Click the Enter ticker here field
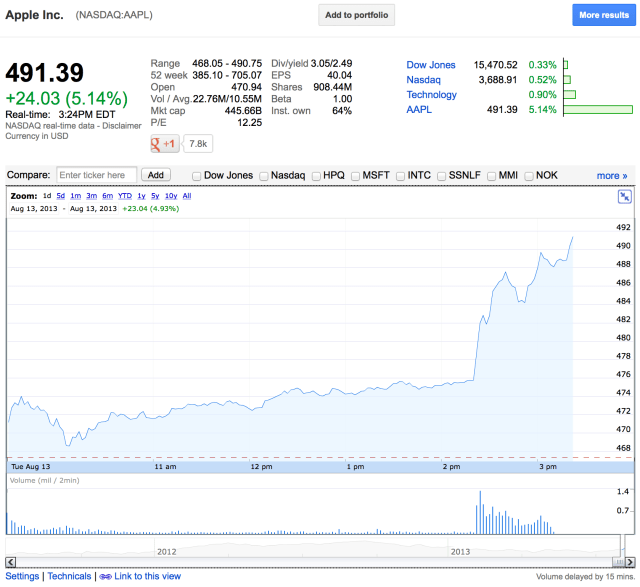 [97, 175]
